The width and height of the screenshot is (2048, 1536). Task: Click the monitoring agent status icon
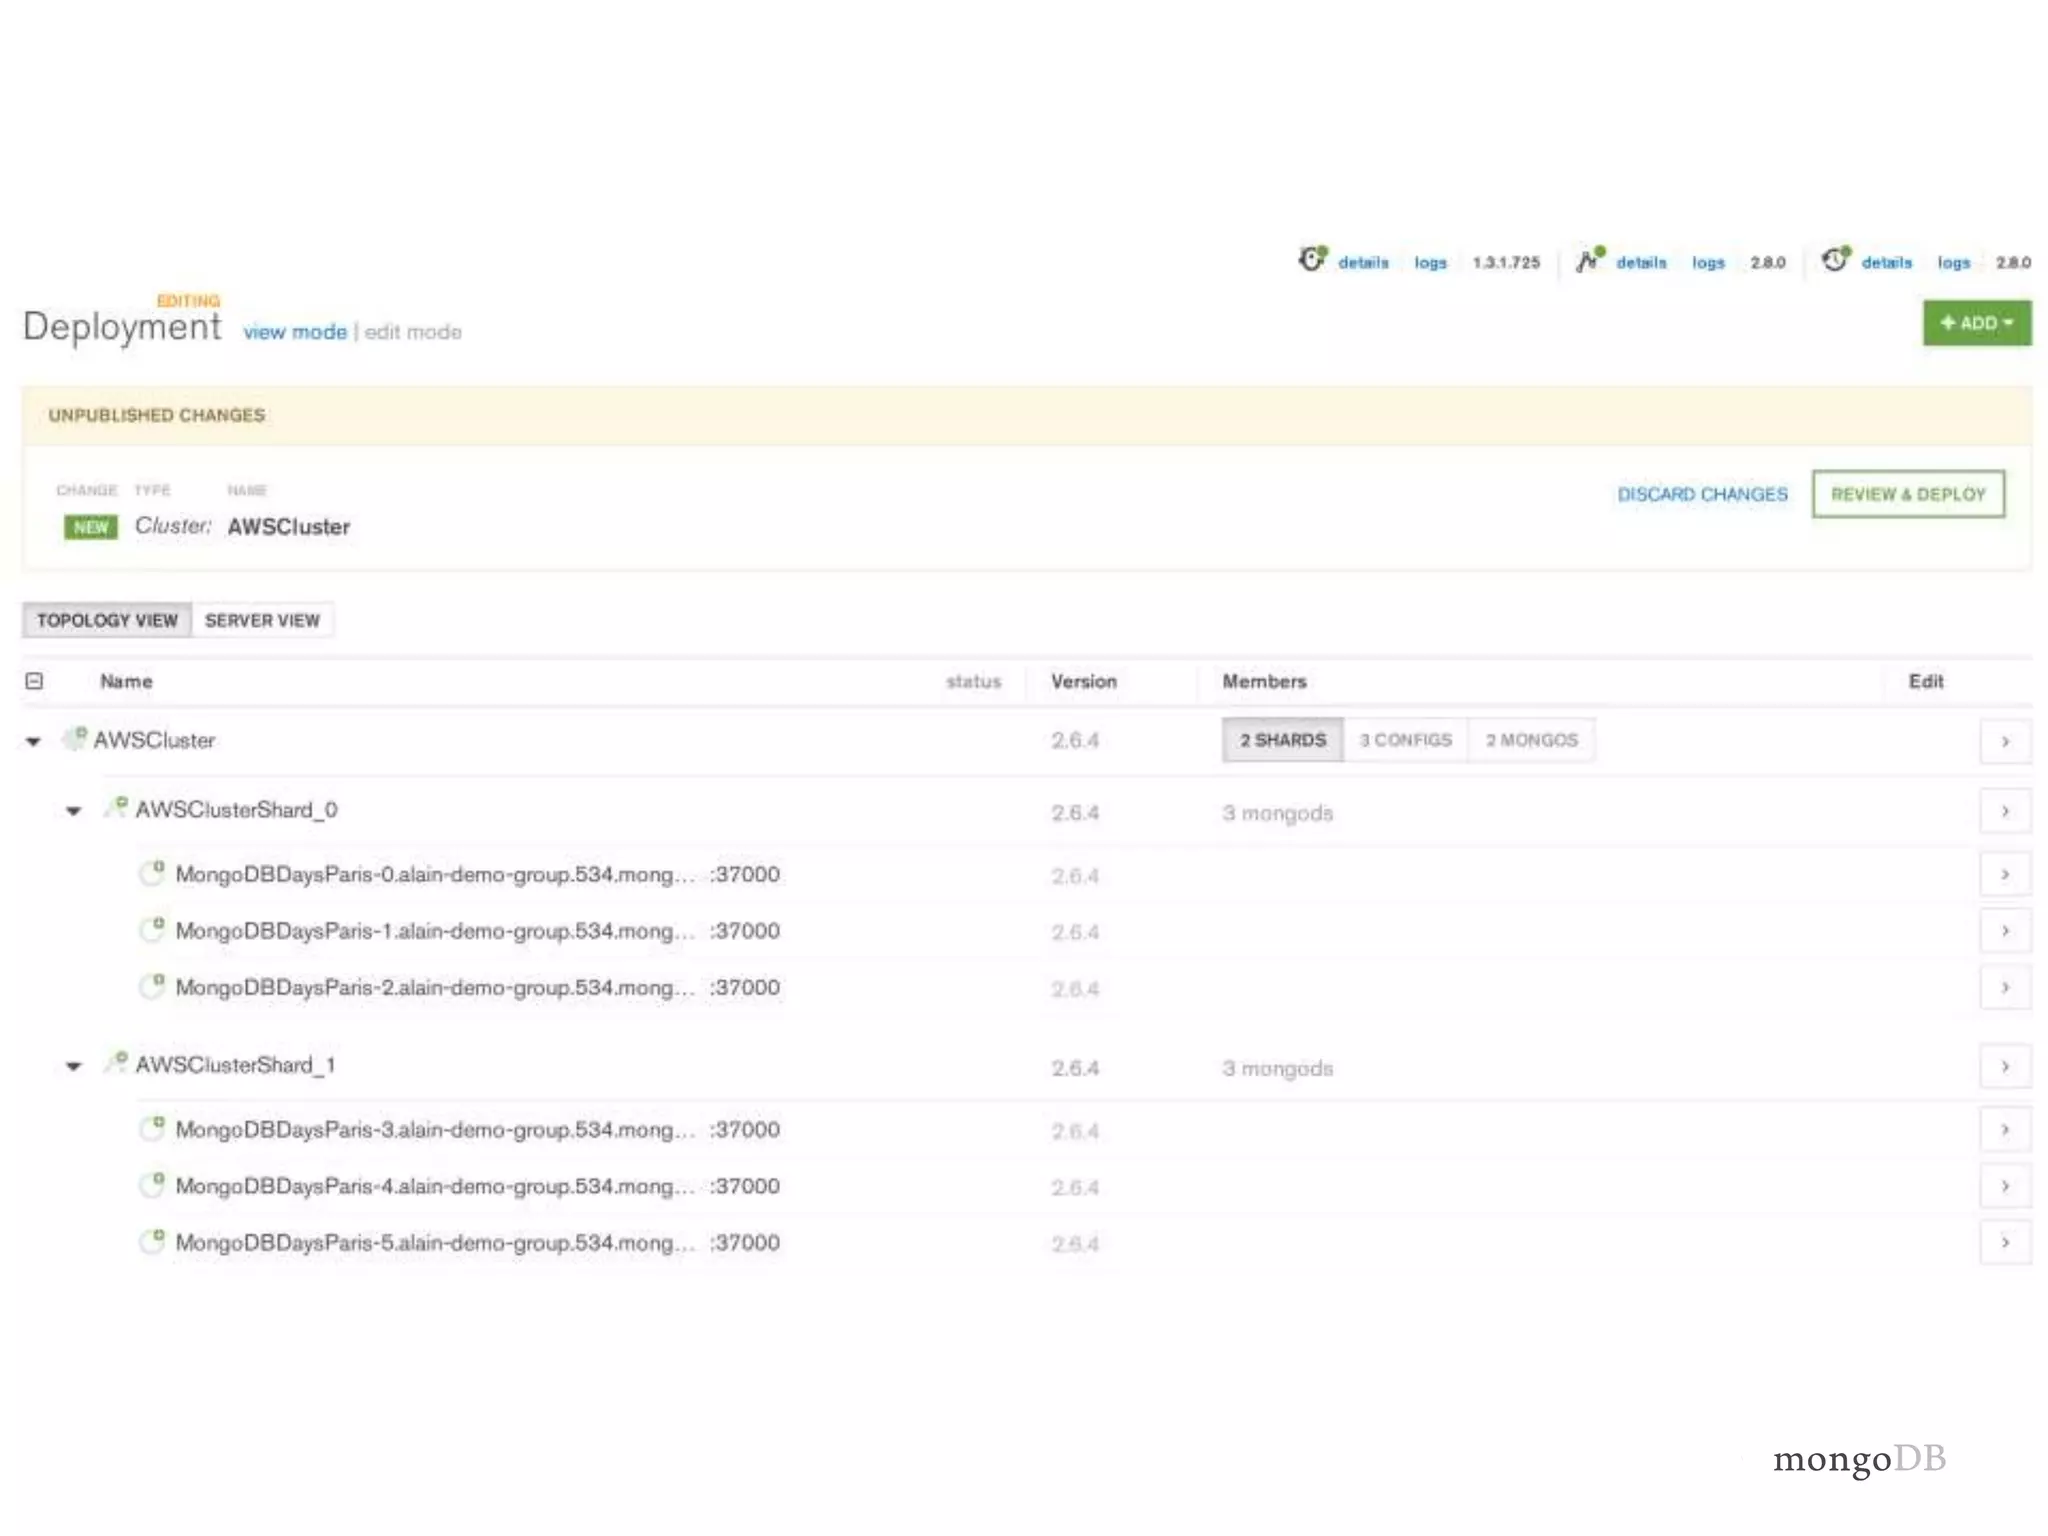click(1590, 259)
